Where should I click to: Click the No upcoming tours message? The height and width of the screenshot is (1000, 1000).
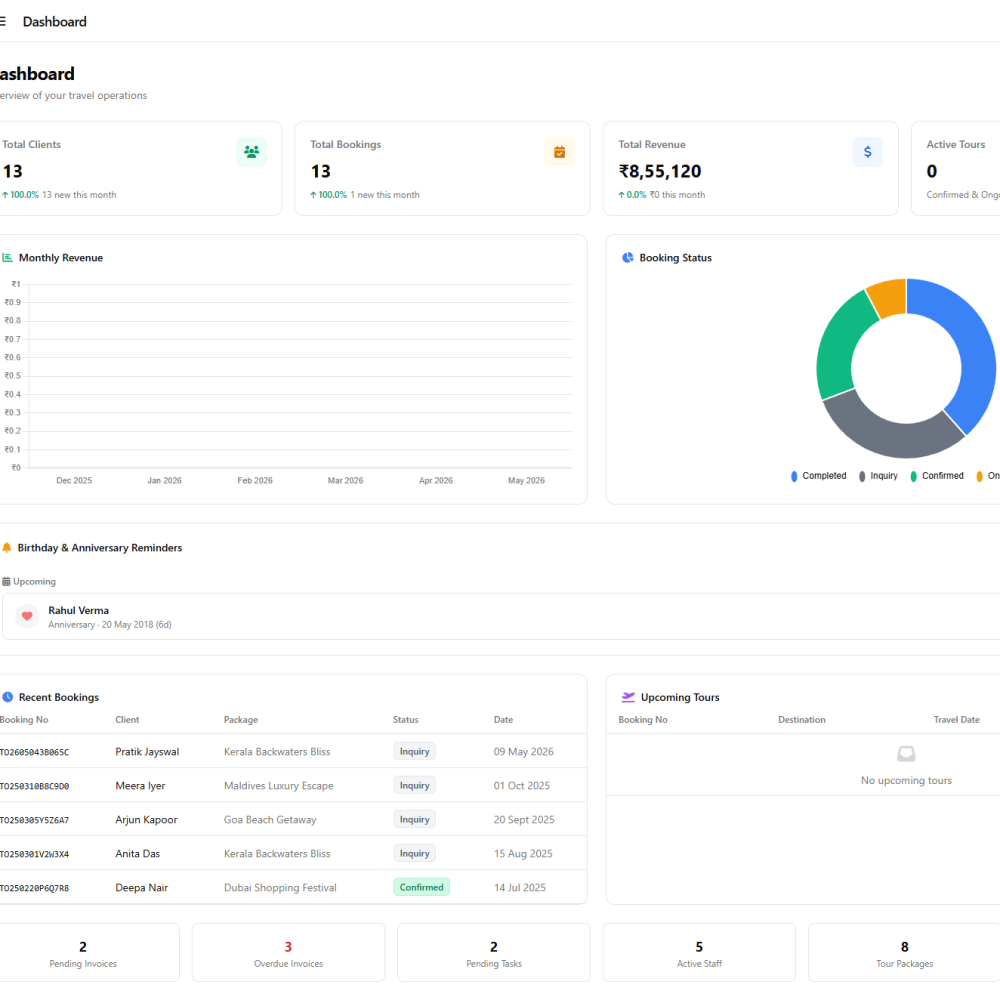(906, 781)
